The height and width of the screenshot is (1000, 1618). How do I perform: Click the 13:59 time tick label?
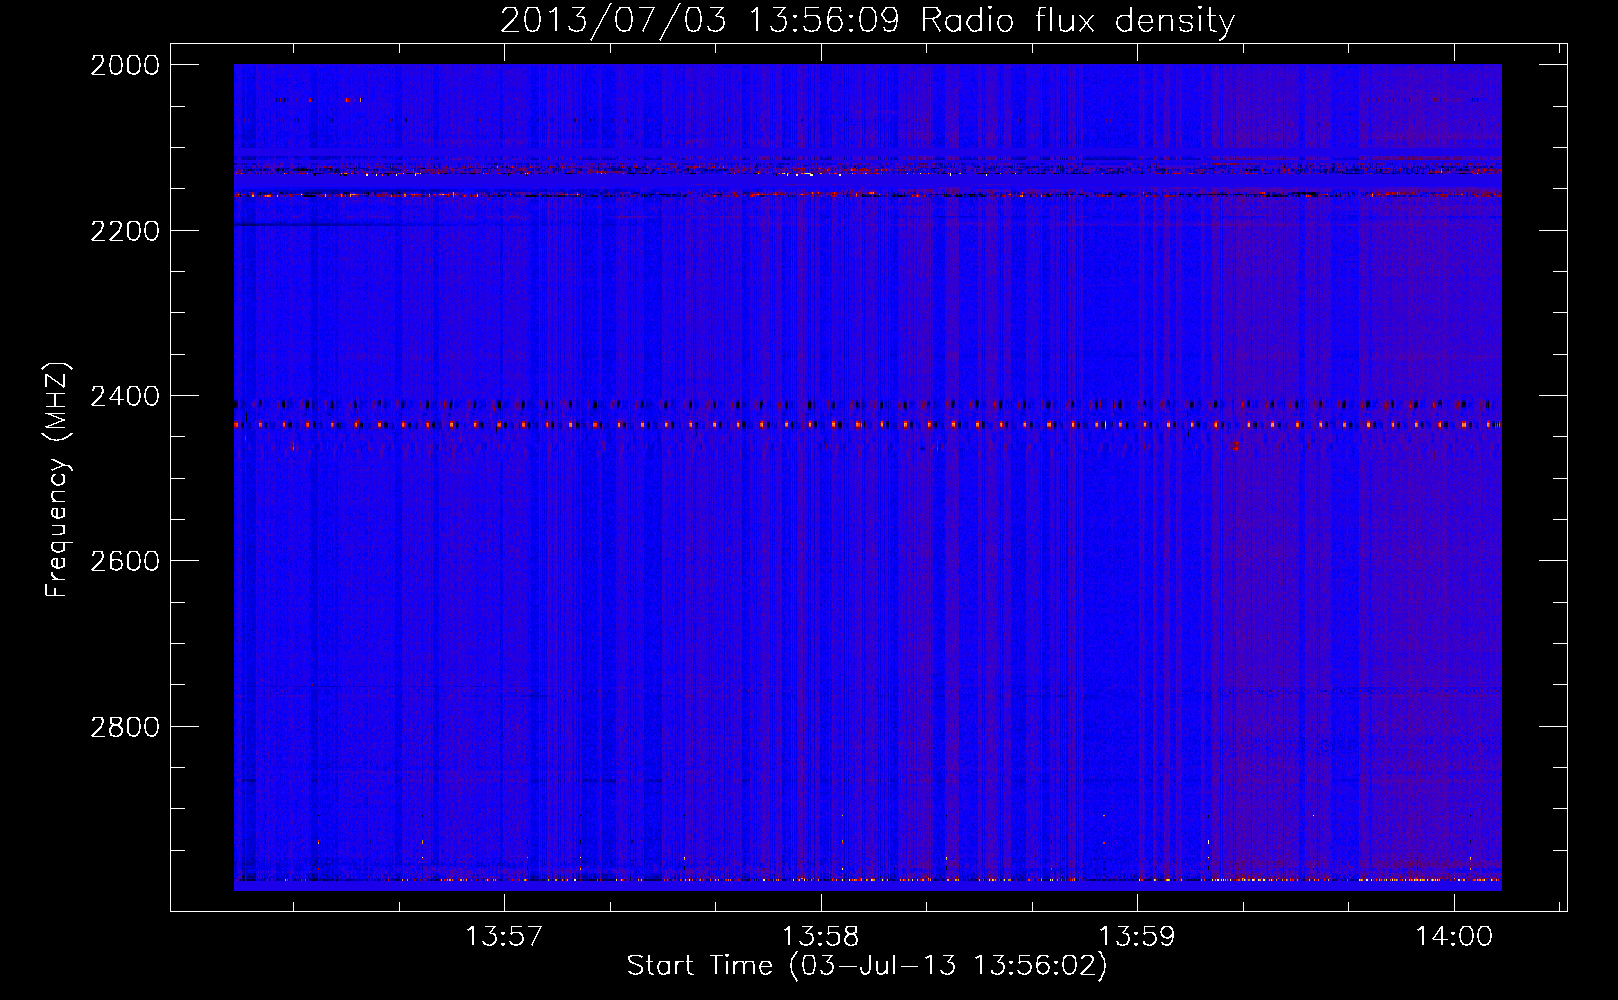pyautogui.click(x=1137, y=937)
